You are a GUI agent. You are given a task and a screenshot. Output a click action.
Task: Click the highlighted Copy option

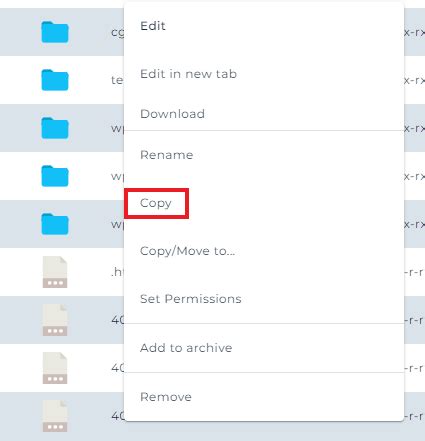pos(156,203)
